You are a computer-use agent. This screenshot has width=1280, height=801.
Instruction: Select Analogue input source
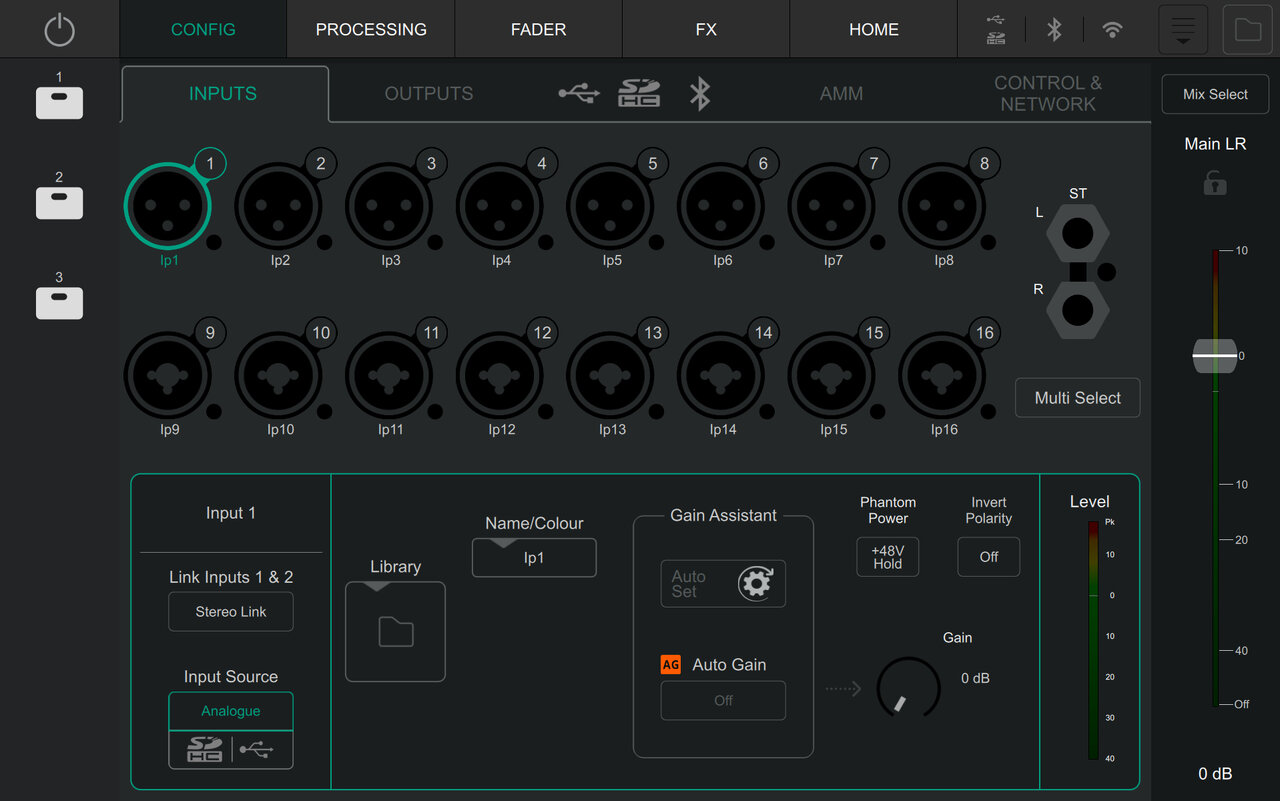231,711
